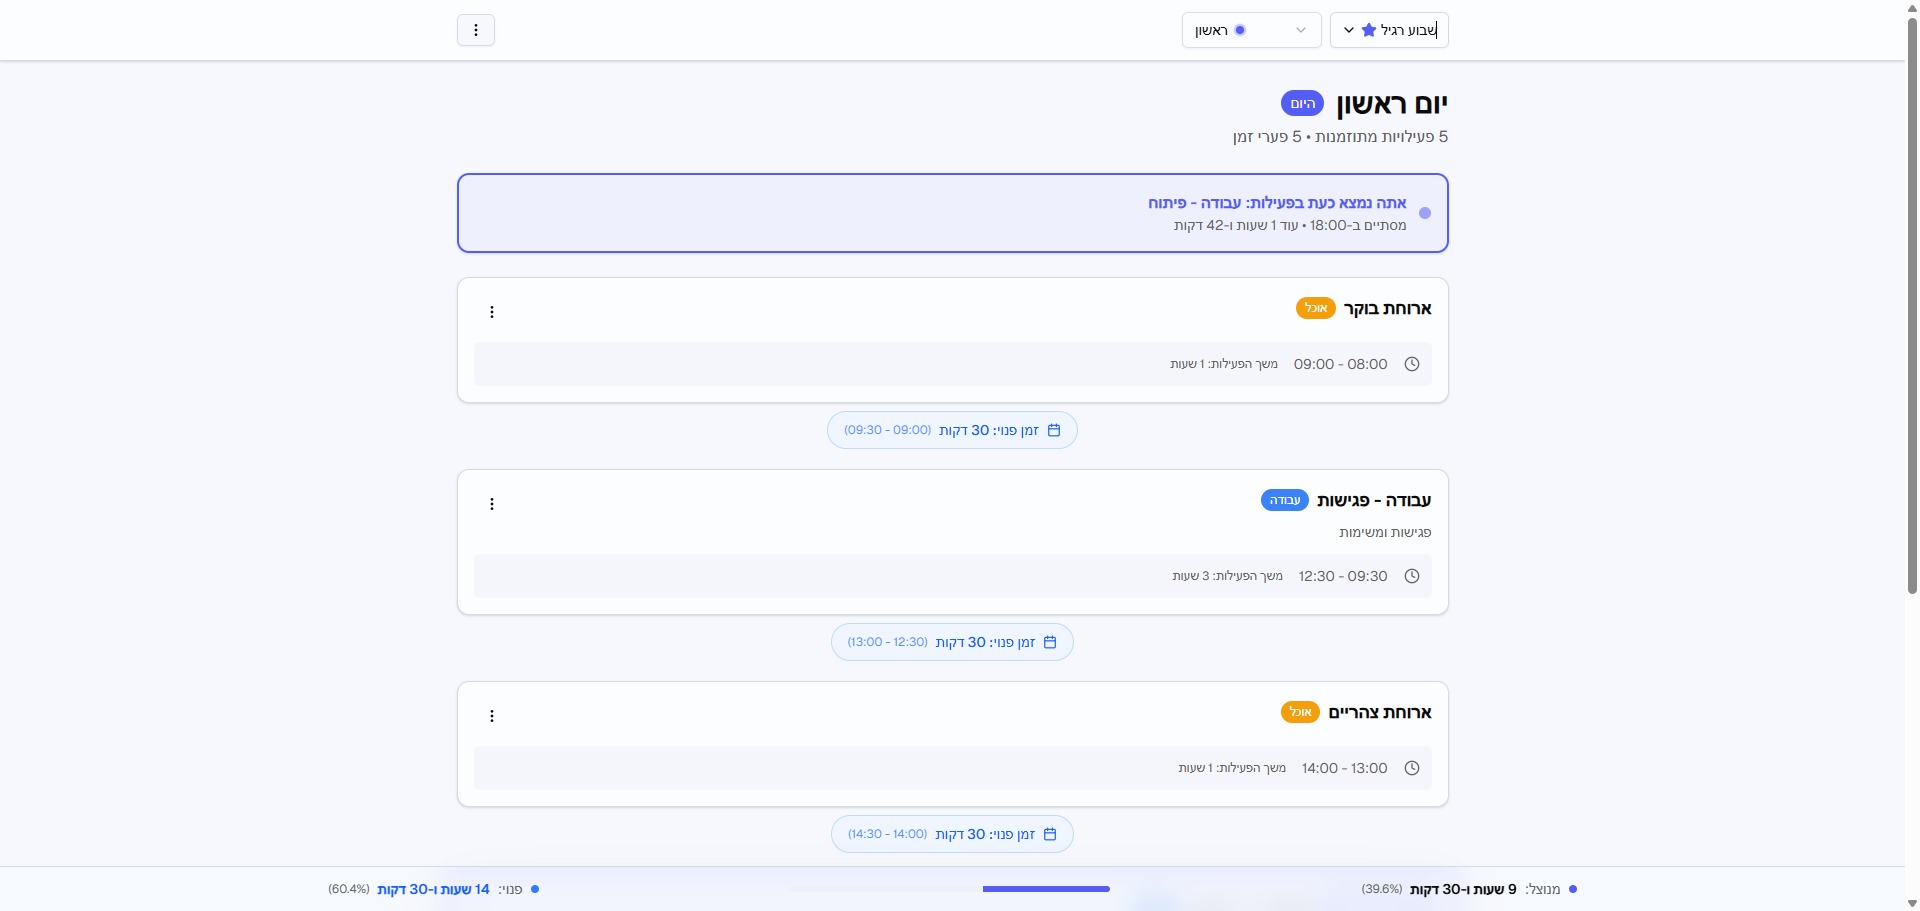The height and width of the screenshot is (911, 1920).
Task: Click the עבודה - פגישות activity title
Action: coord(1374,500)
